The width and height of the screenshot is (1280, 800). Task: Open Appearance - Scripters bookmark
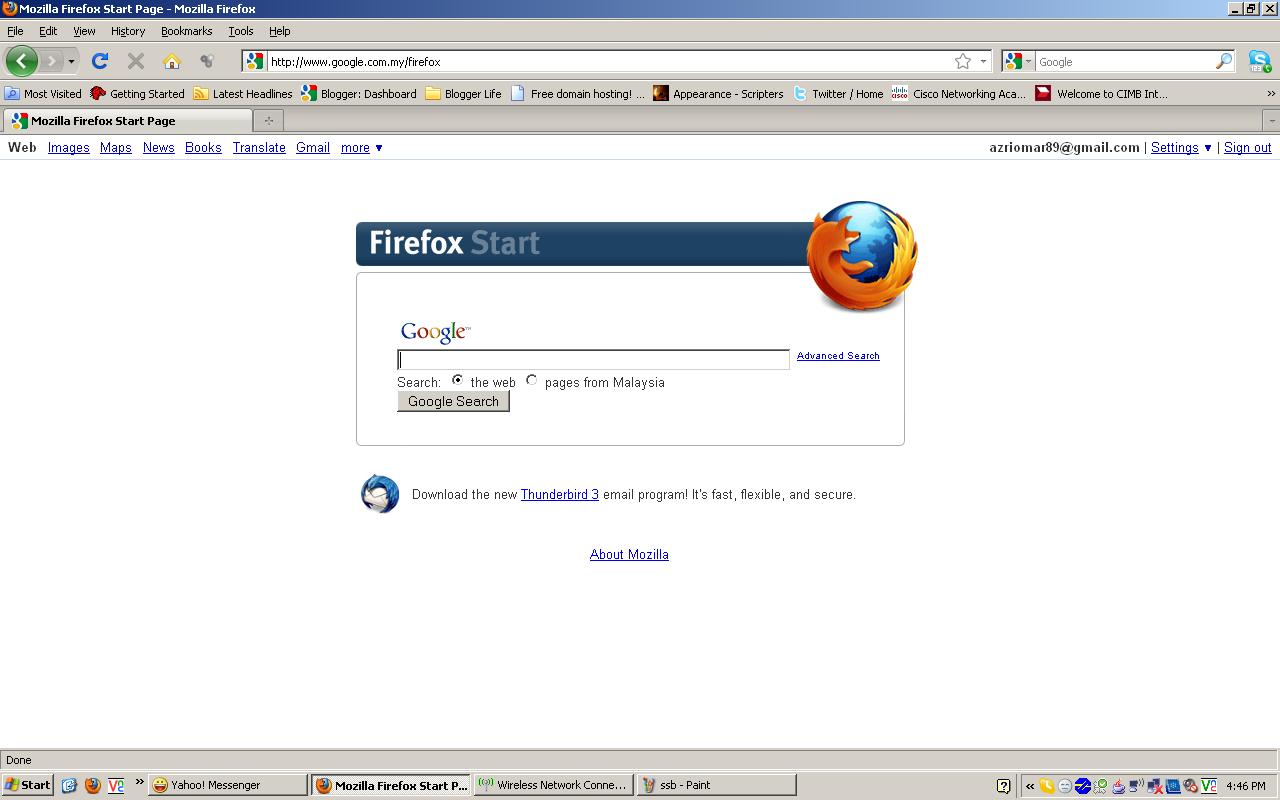click(x=718, y=93)
